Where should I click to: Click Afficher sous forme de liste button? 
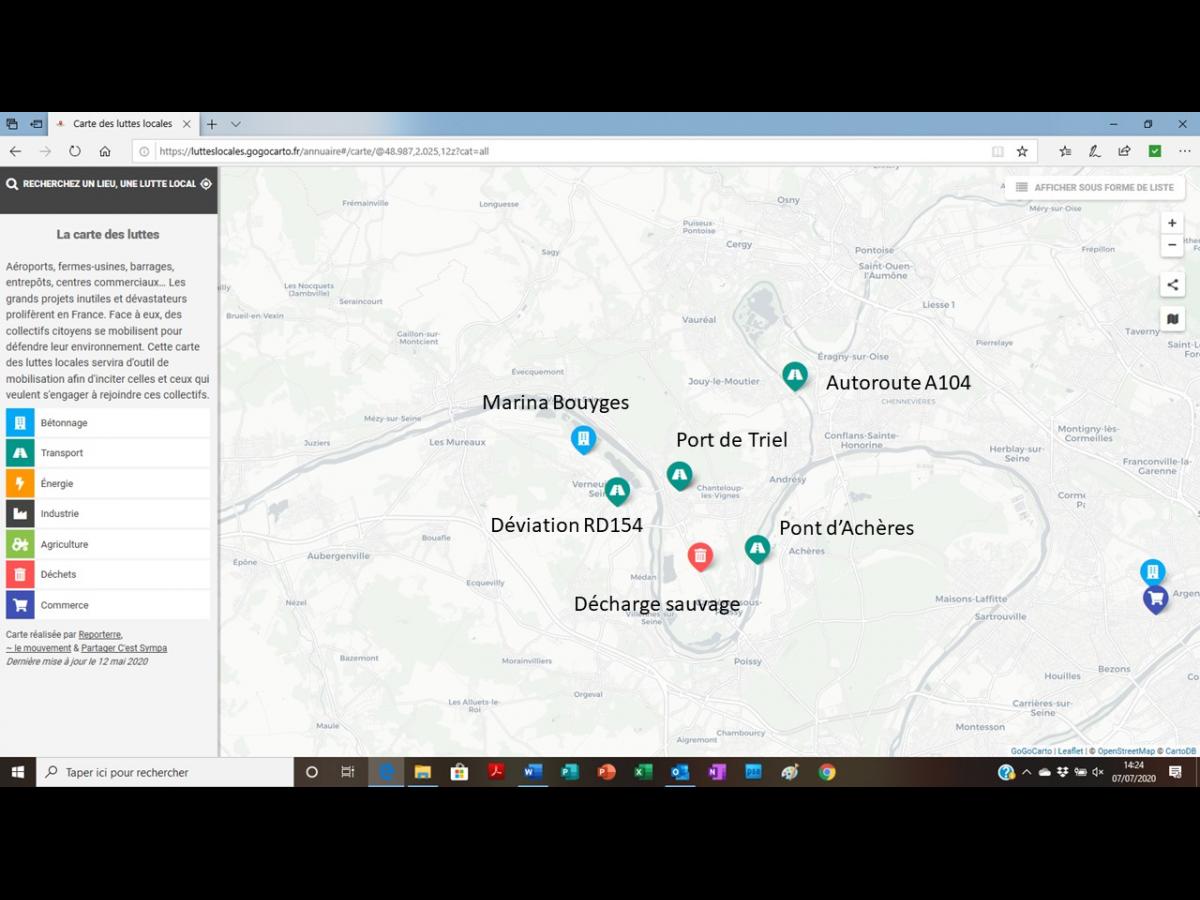1094,187
